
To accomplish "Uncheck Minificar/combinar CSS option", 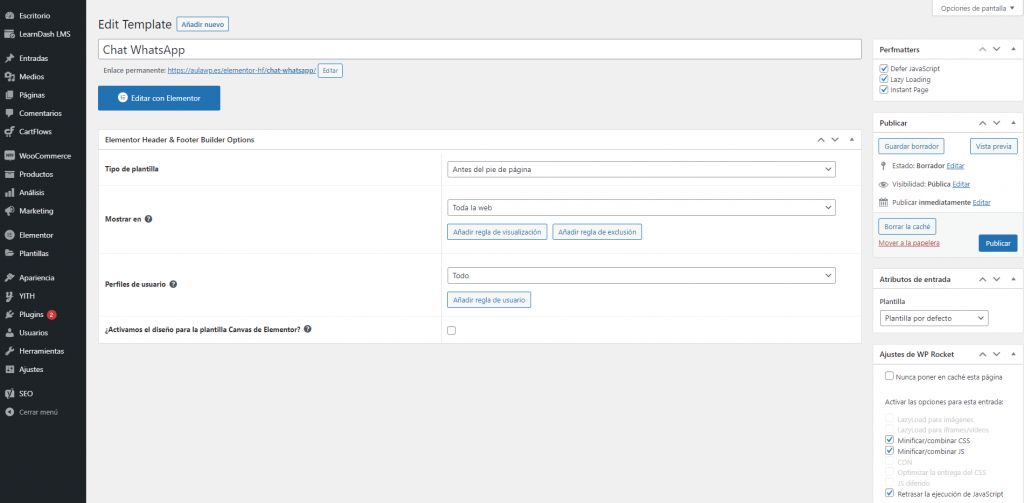I will [889, 440].
